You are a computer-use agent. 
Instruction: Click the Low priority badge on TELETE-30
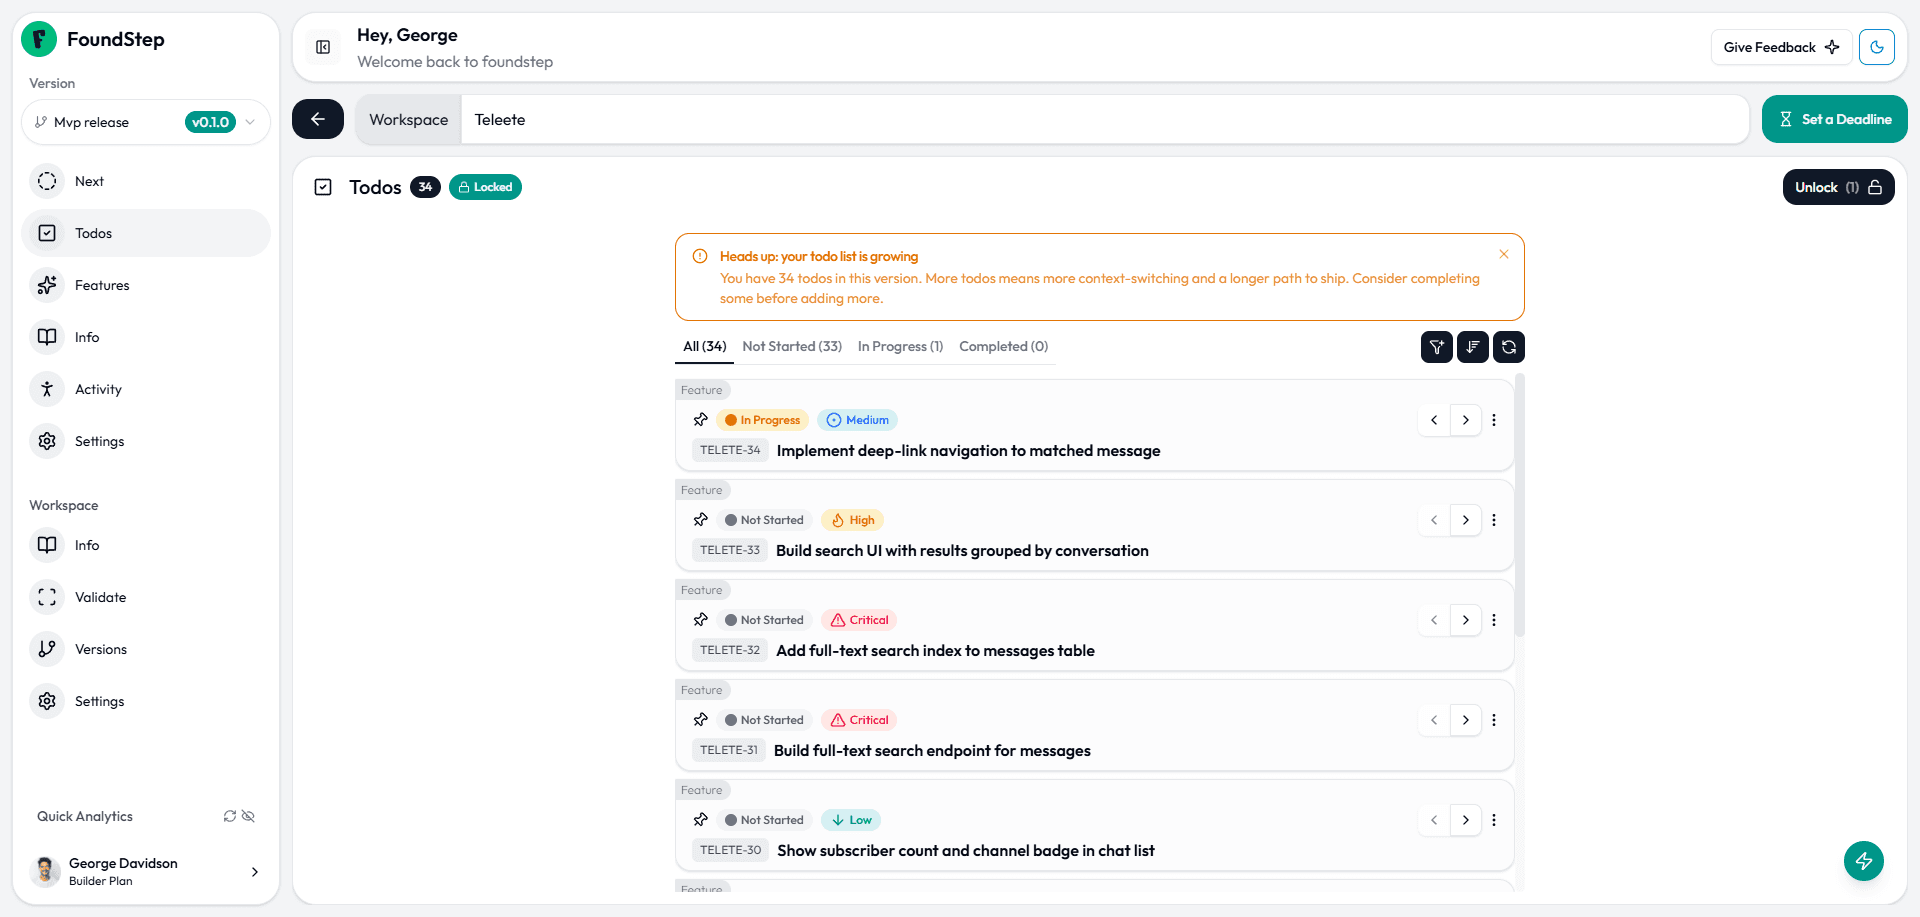[851, 820]
